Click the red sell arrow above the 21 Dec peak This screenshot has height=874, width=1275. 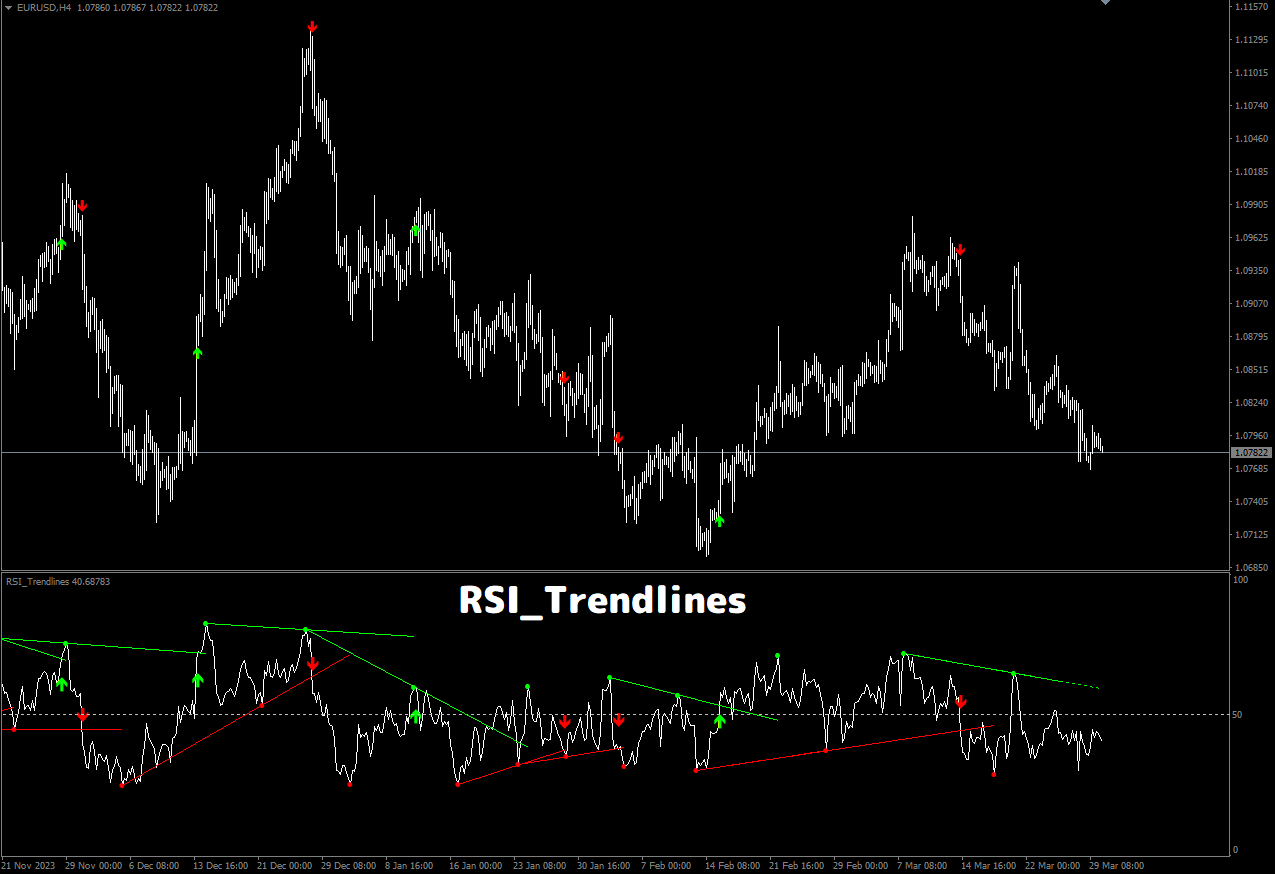coord(311,28)
